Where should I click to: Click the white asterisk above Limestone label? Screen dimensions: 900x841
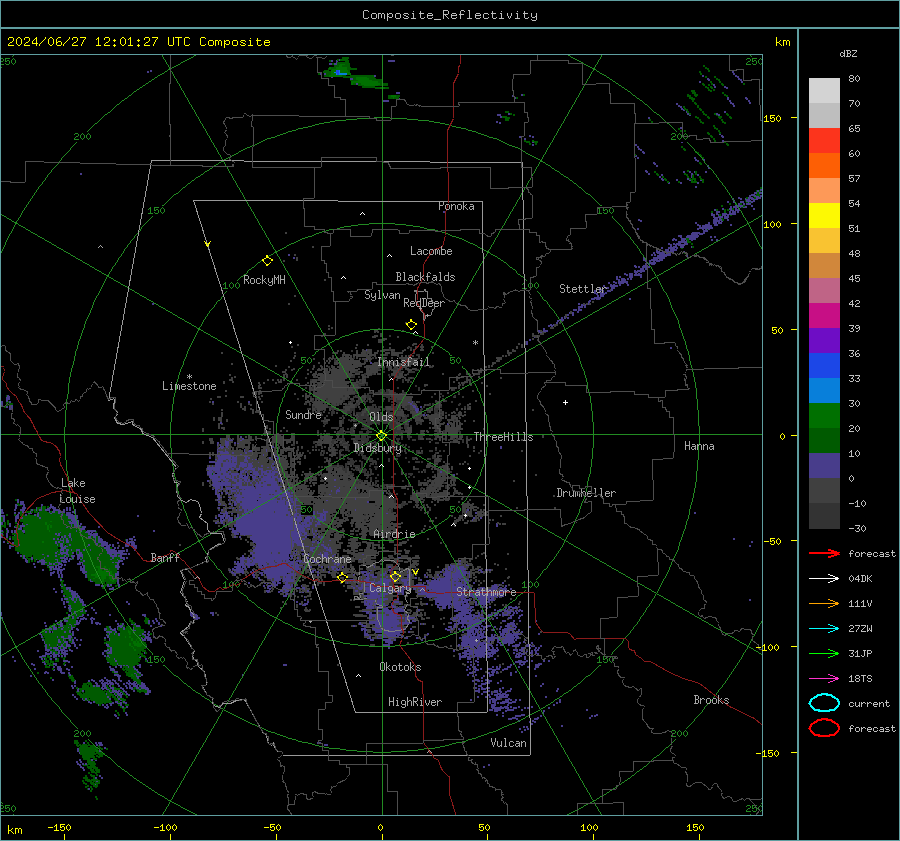pos(189,377)
